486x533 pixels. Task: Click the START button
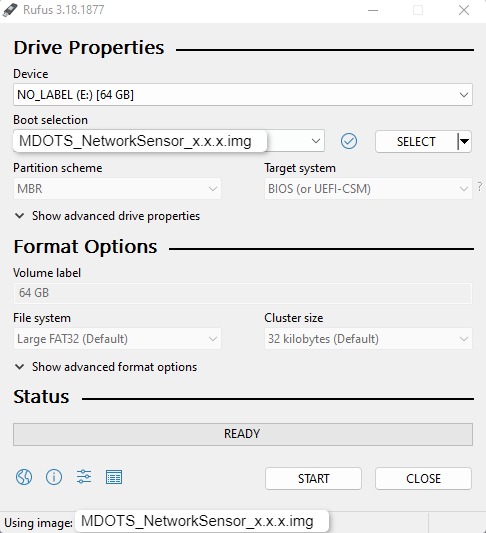click(x=313, y=479)
